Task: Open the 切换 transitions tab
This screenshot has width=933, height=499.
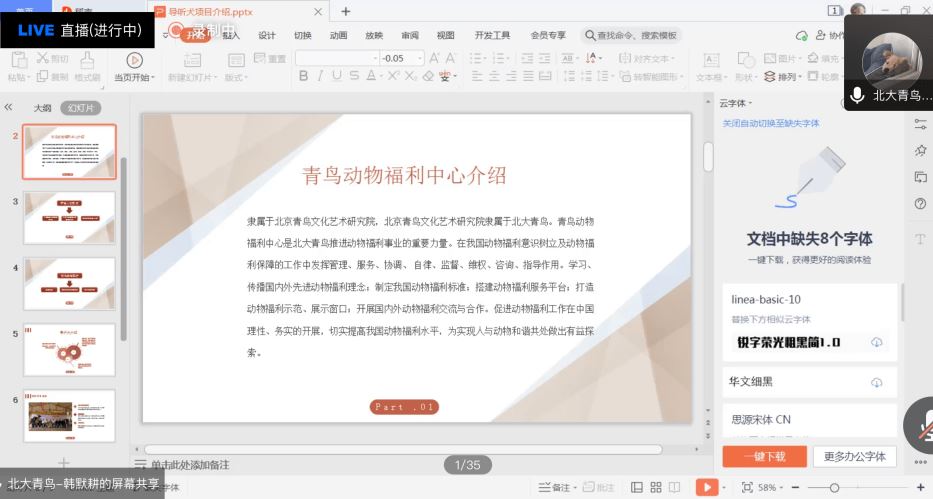Action: 302,36
